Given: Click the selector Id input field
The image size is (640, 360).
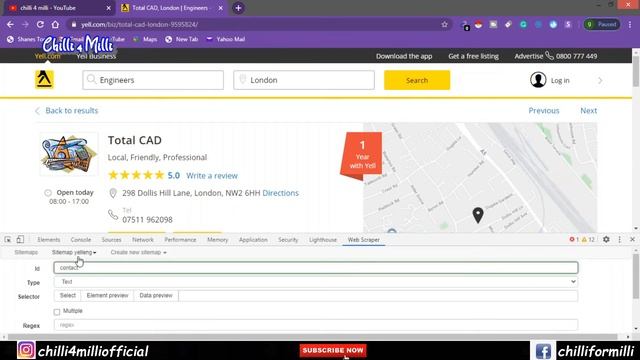Looking at the screenshot, I should point(316,268).
